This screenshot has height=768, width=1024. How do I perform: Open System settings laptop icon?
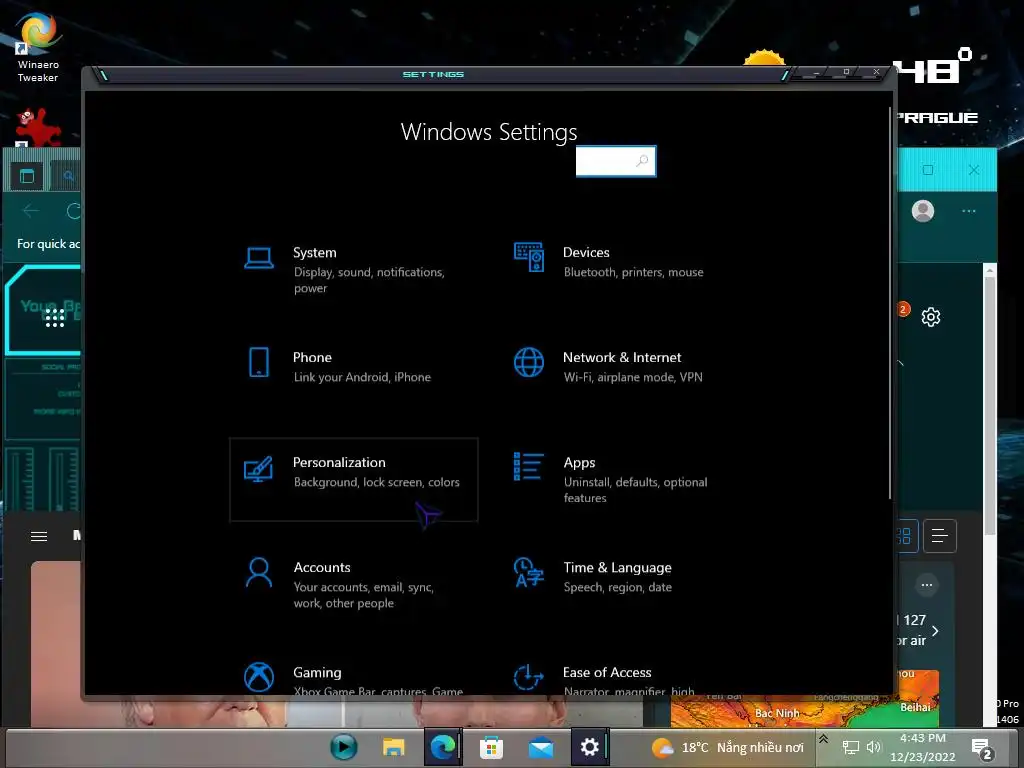click(259, 258)
